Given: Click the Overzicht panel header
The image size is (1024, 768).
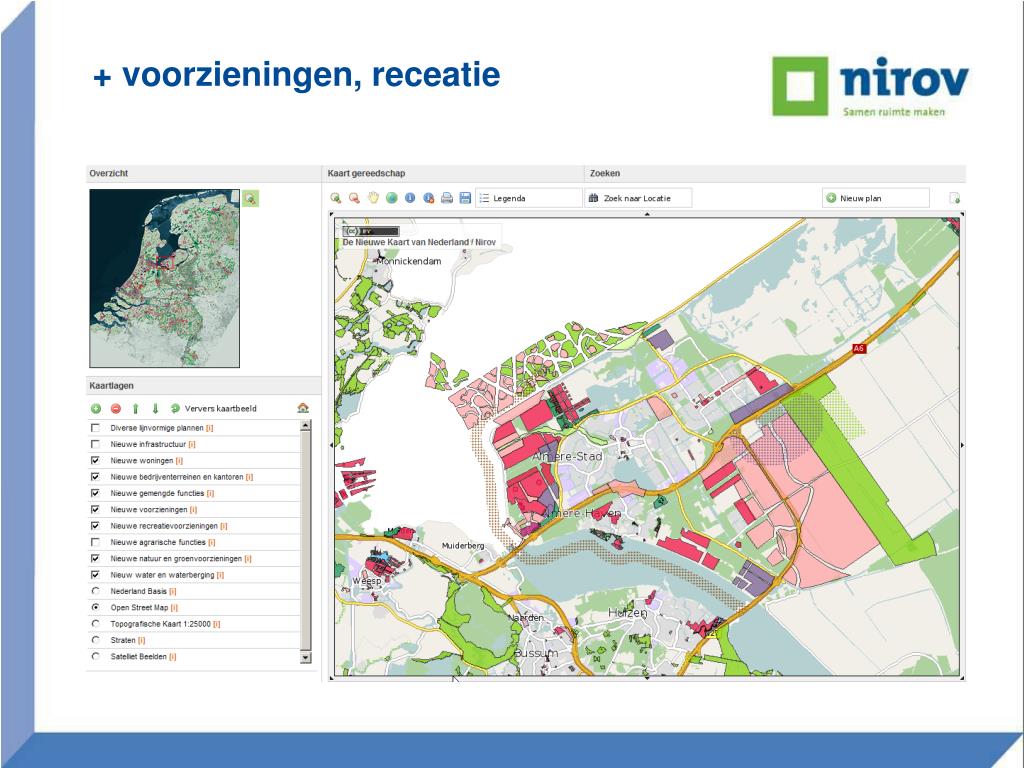Looking at the screenshot, I should click(x=204, y=173).
